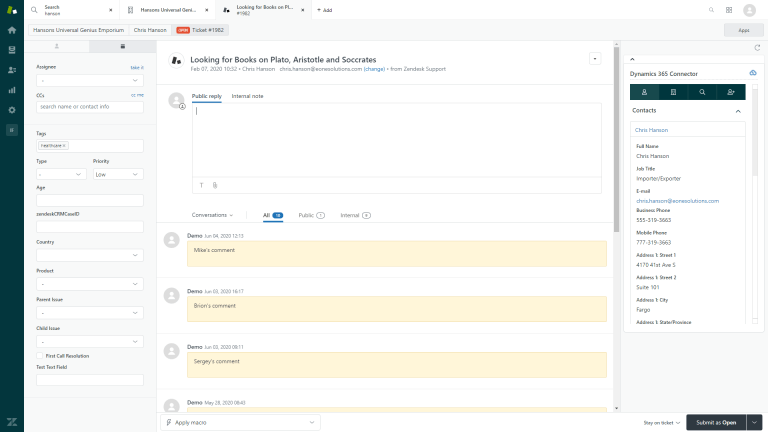Screen dimensions: 768x432
Task: Open the Country dropdown
Action: point(90,255)
